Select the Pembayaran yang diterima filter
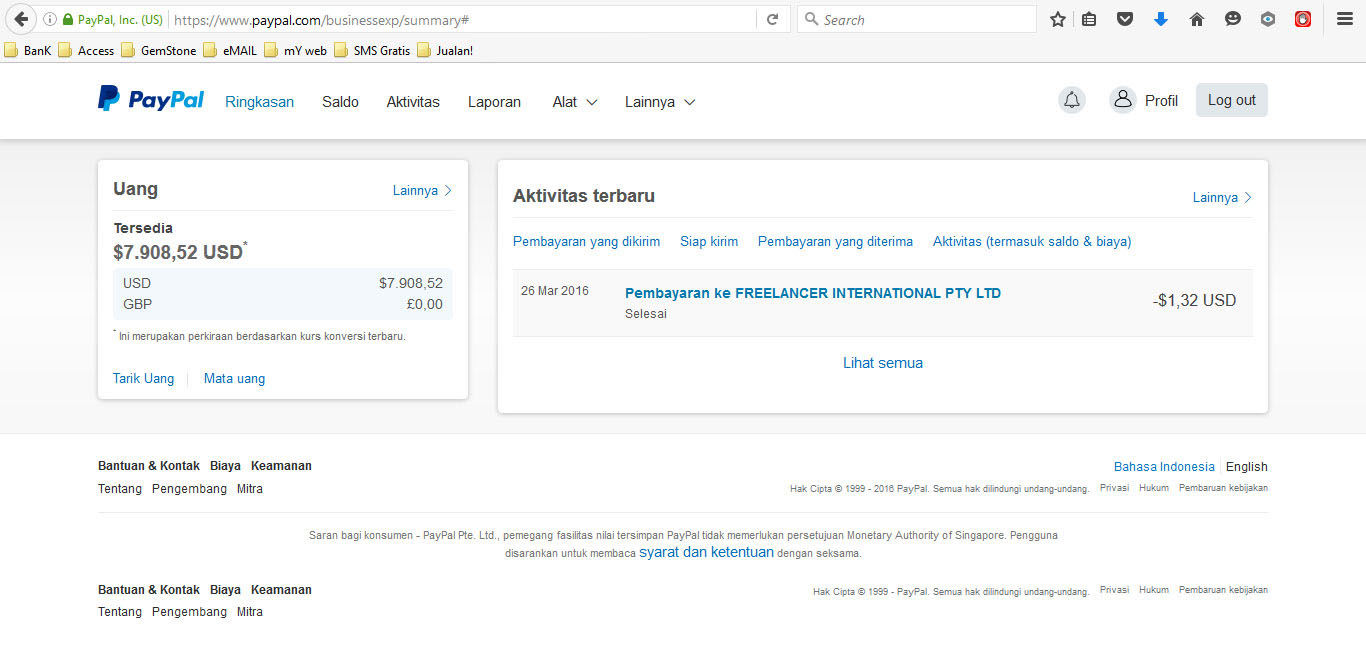1366x646 pixels. (835, 241)
